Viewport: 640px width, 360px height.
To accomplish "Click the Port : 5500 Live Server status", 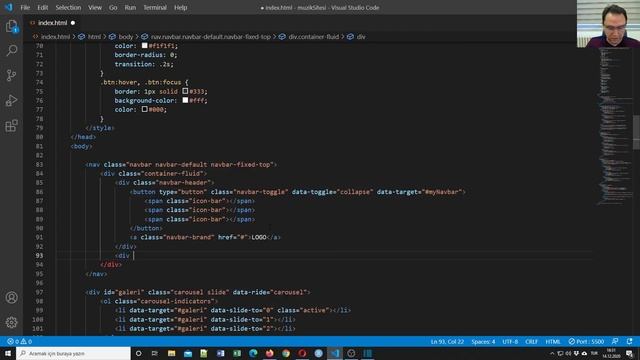I will click(x=586, y=341).
